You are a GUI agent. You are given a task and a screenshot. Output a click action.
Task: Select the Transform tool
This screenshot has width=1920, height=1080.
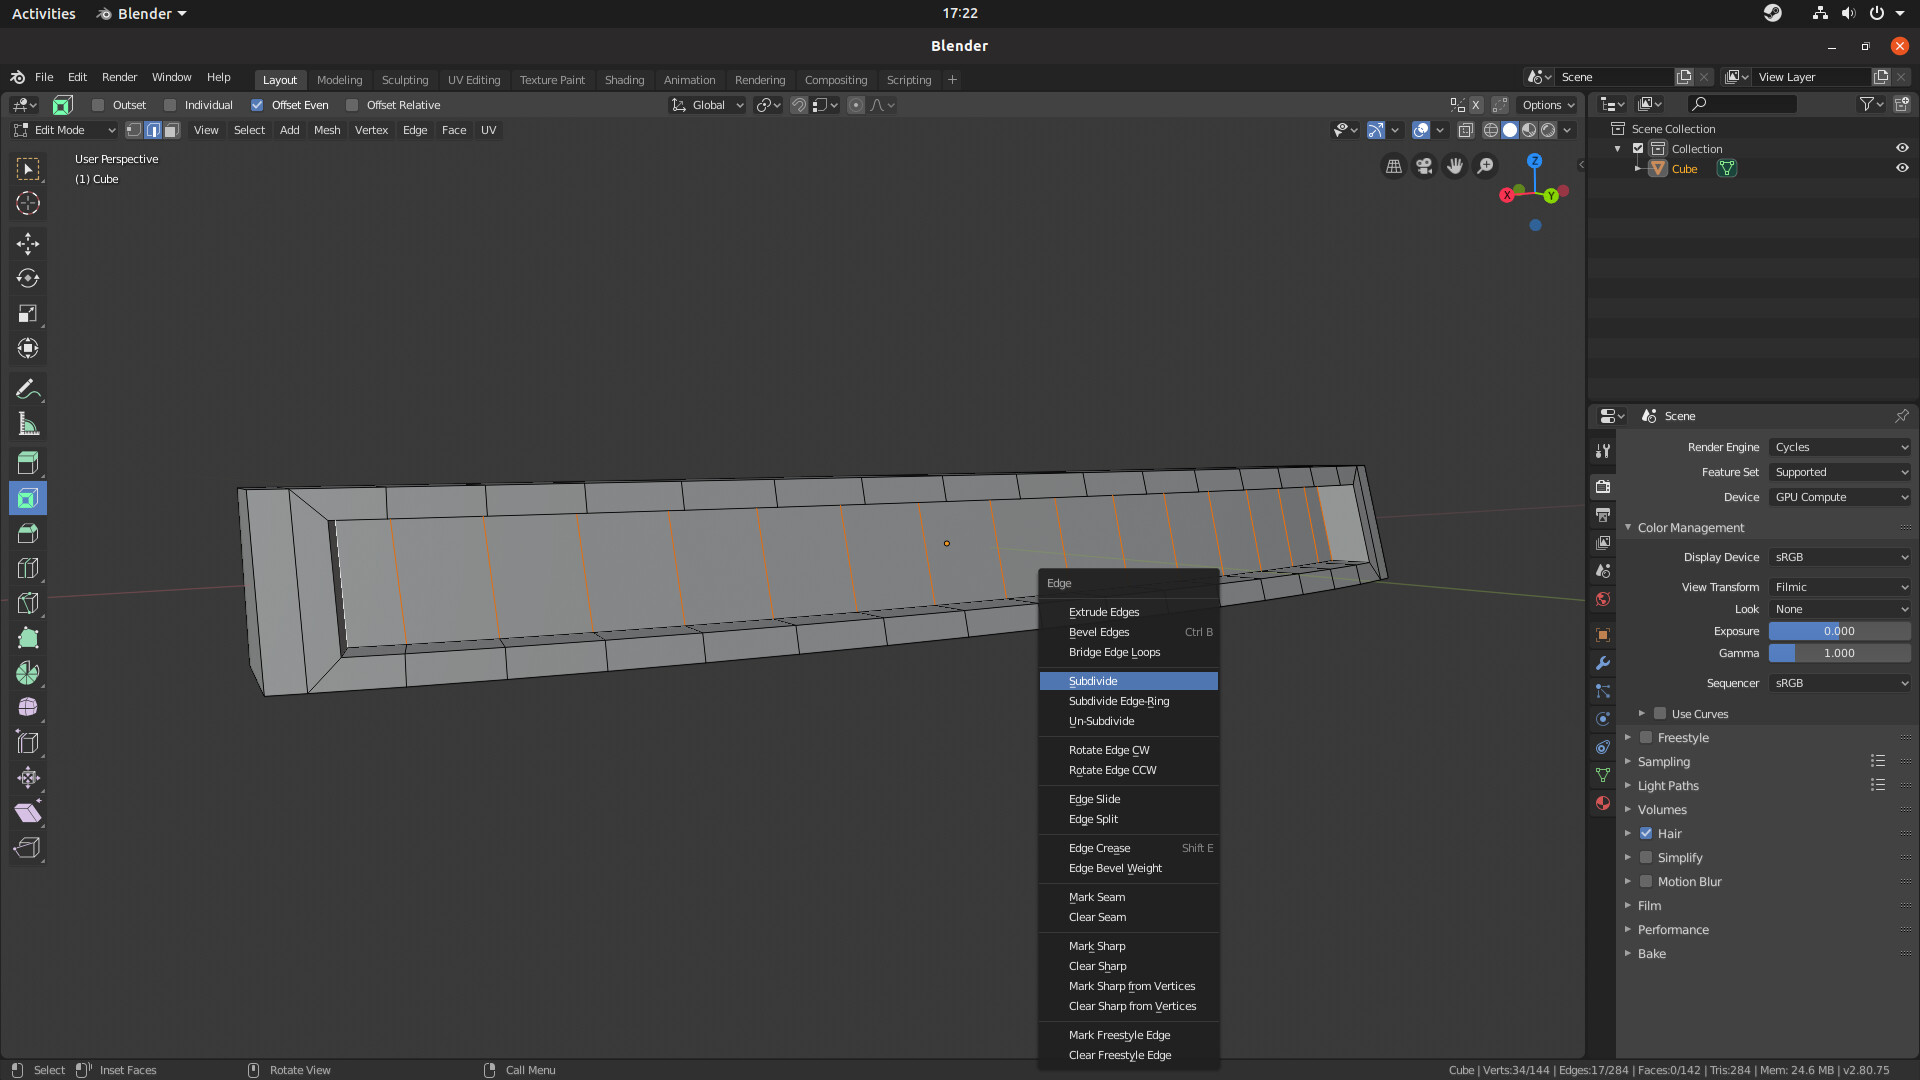(28, 349)
